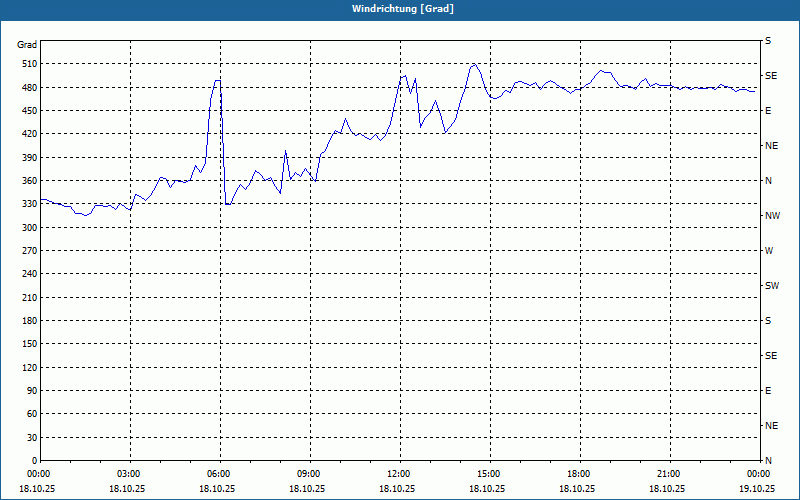The image size is (800, 500).
Task: Click the E compass label on the 90 gridline
Action: point(768,391)
